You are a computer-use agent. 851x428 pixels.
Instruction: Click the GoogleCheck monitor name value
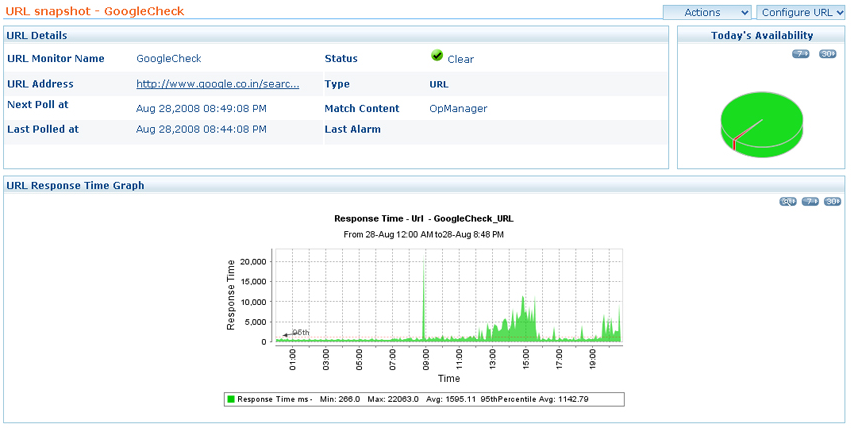pyautogui.click(x=169, y=59)
